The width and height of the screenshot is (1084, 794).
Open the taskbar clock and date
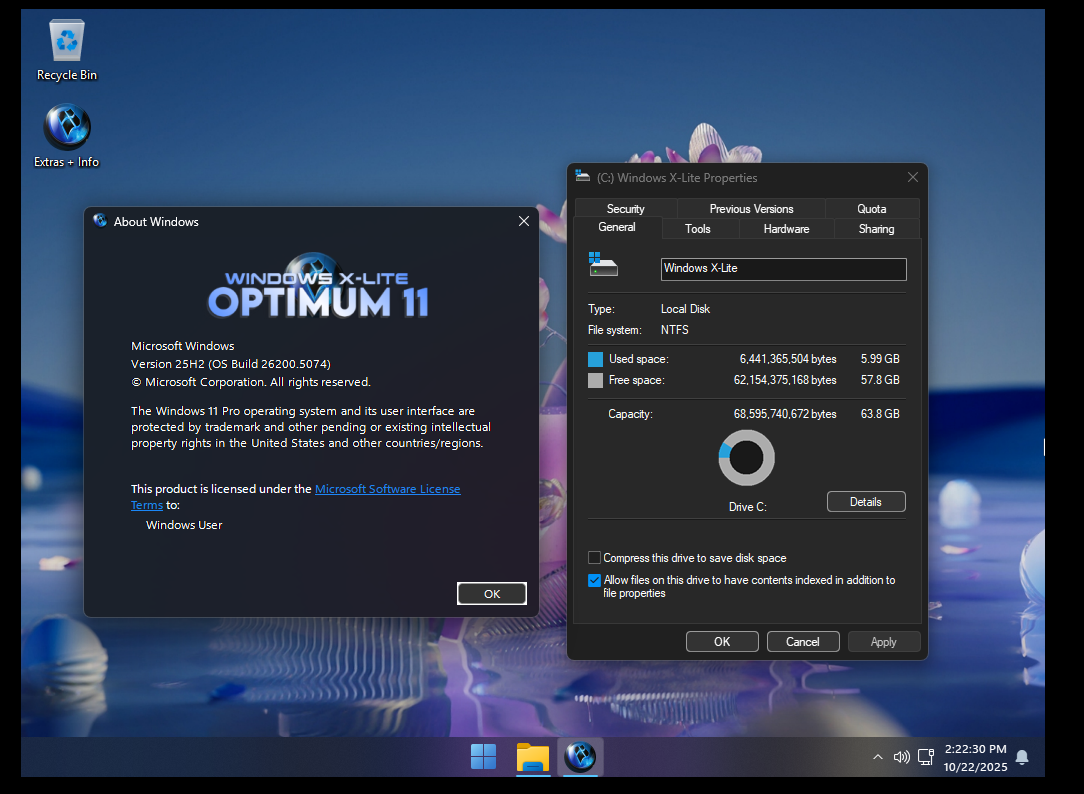pos(975,758)
